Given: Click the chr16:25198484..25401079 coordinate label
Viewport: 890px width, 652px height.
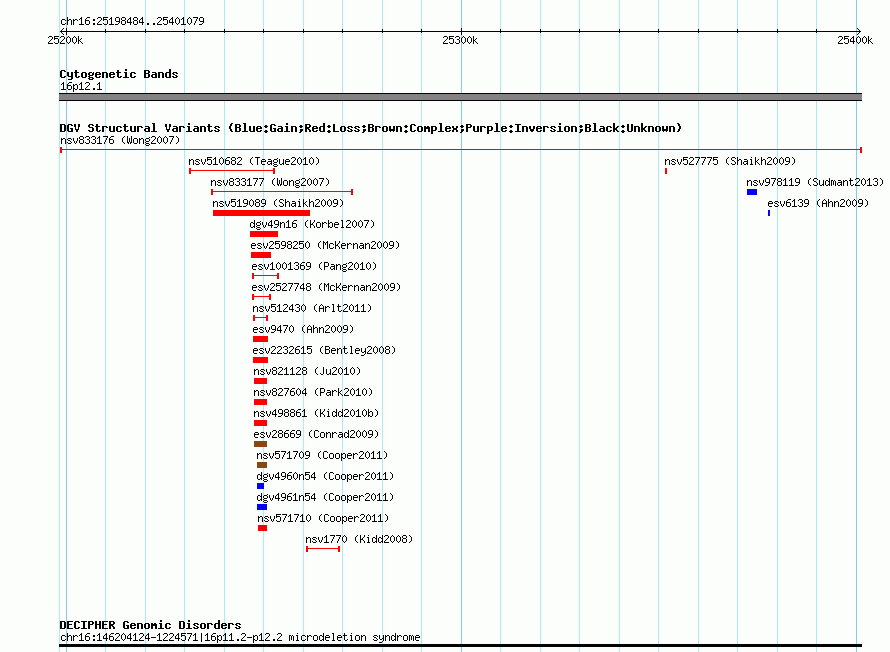Looking at the screenshot, I should click(x=132, y=21).
